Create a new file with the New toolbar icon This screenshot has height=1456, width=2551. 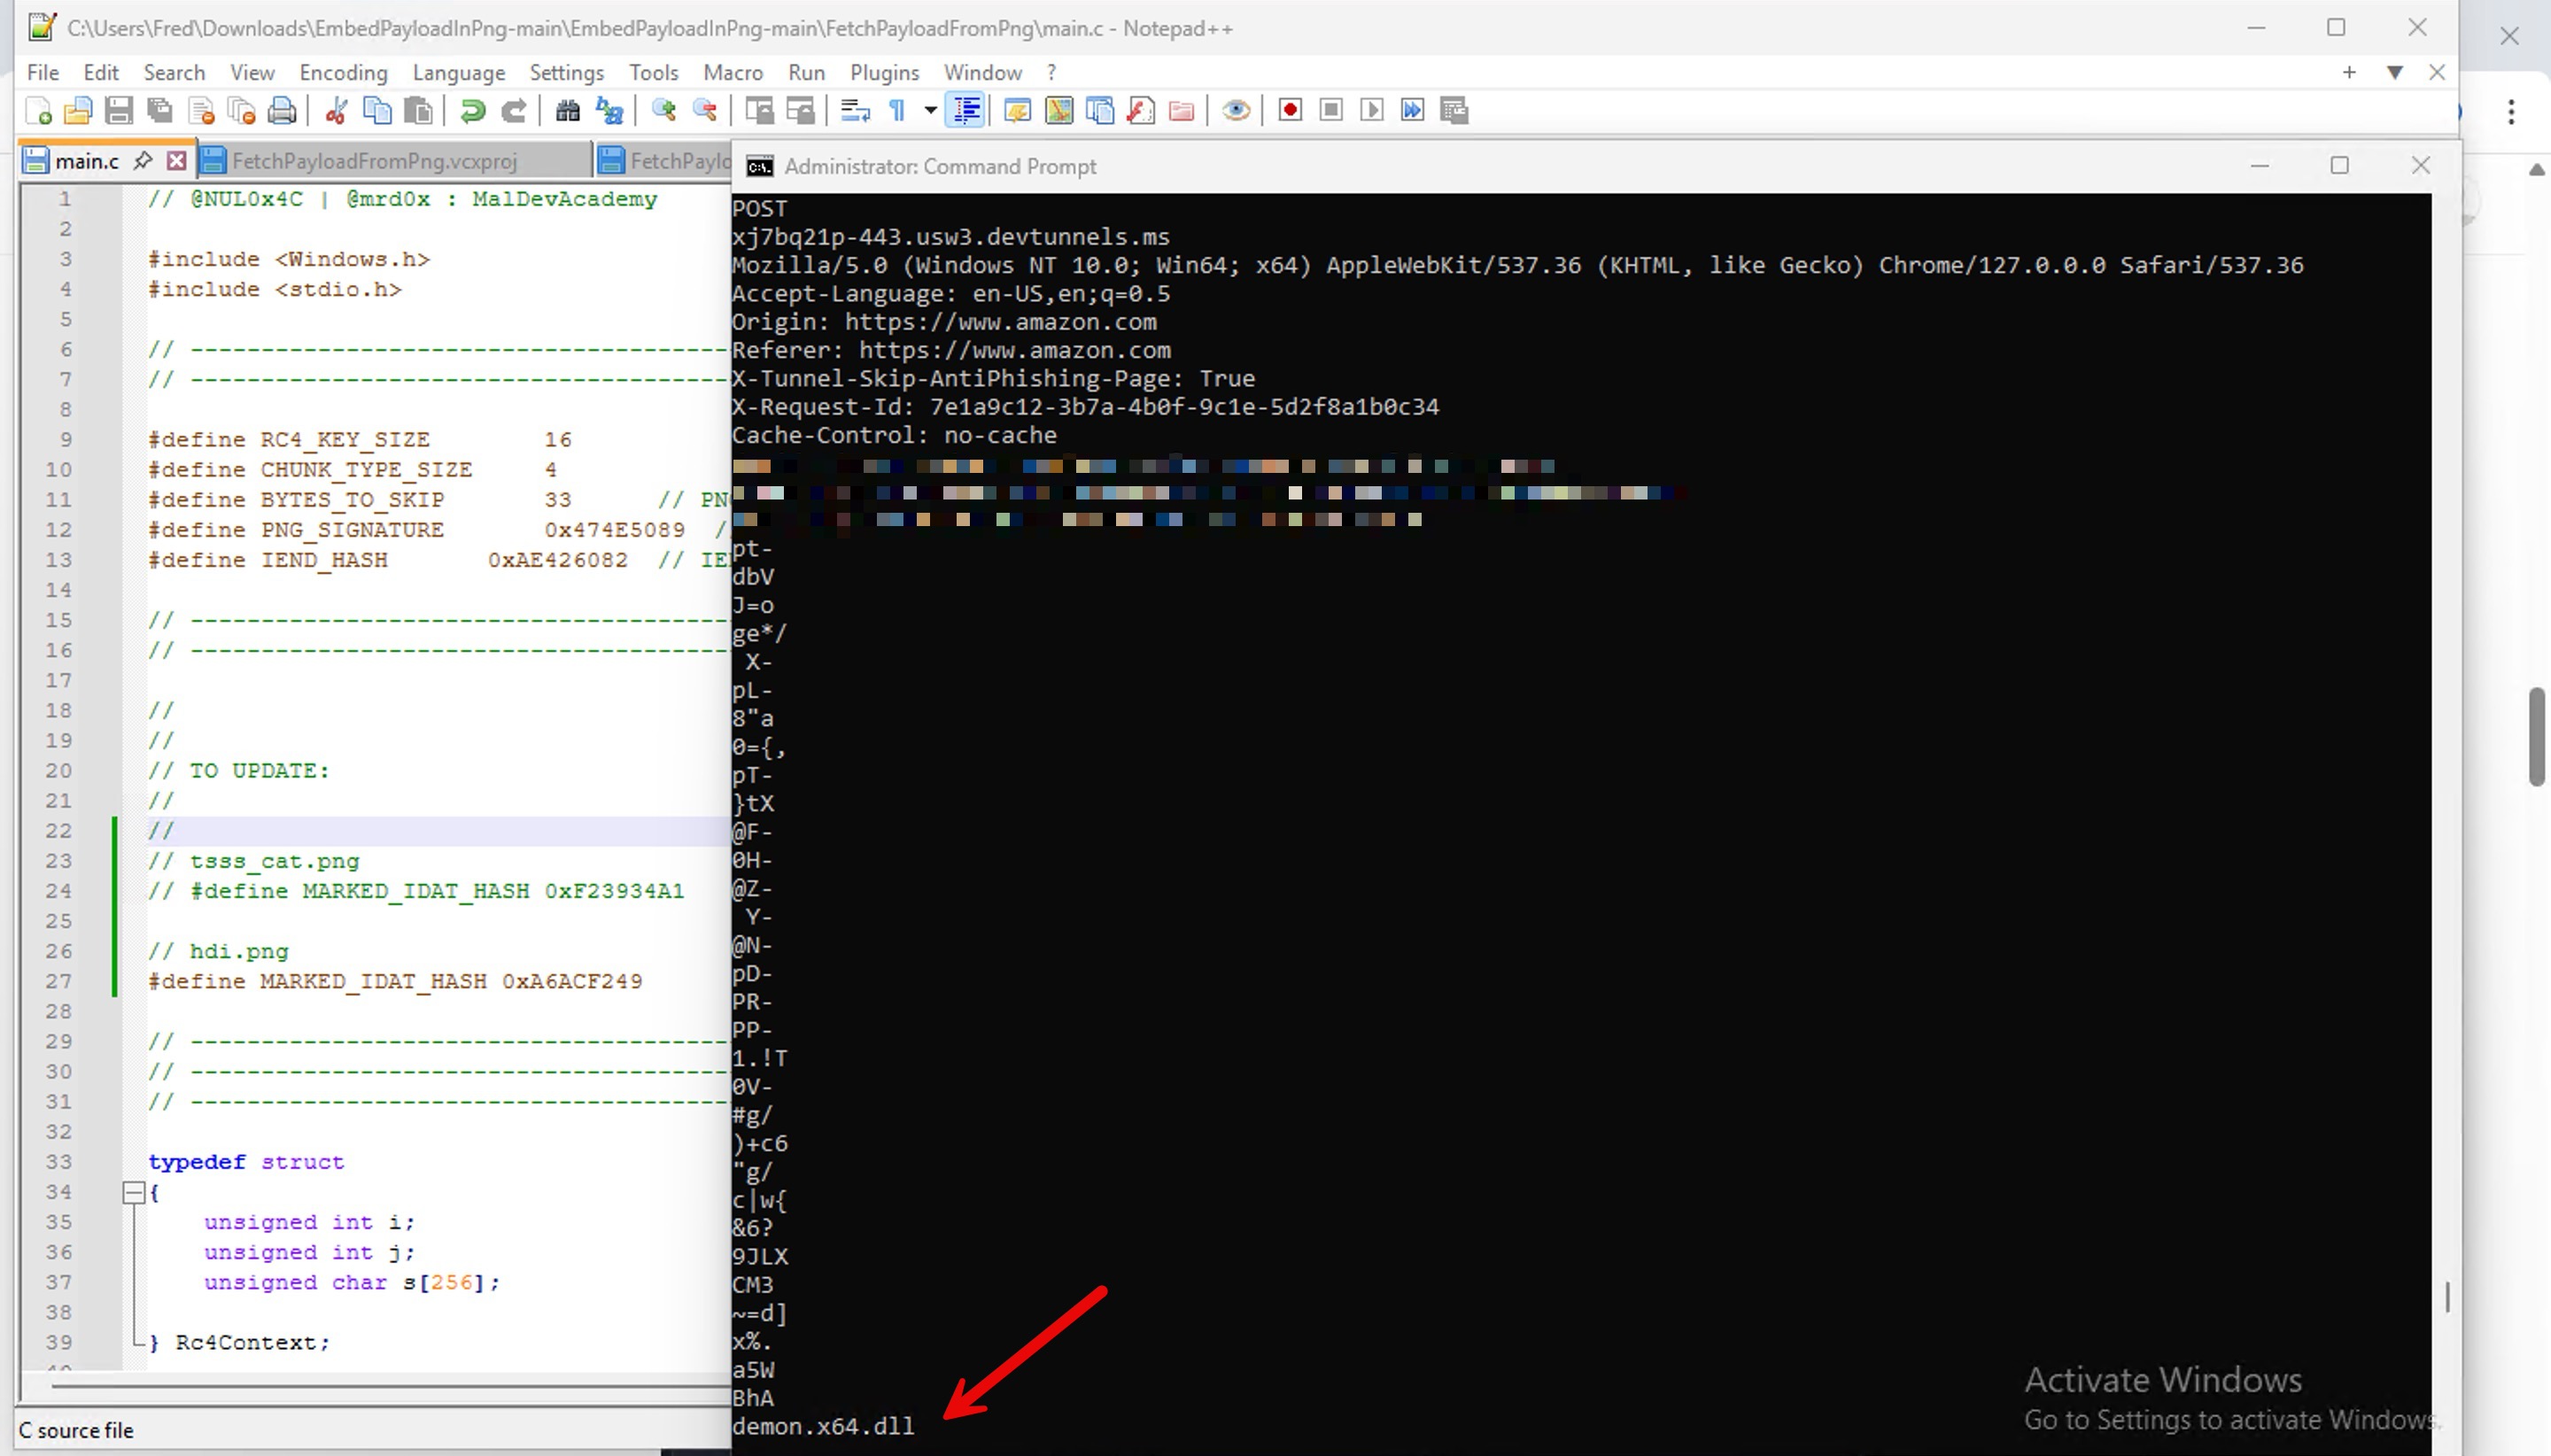click(x=38, y=110)
